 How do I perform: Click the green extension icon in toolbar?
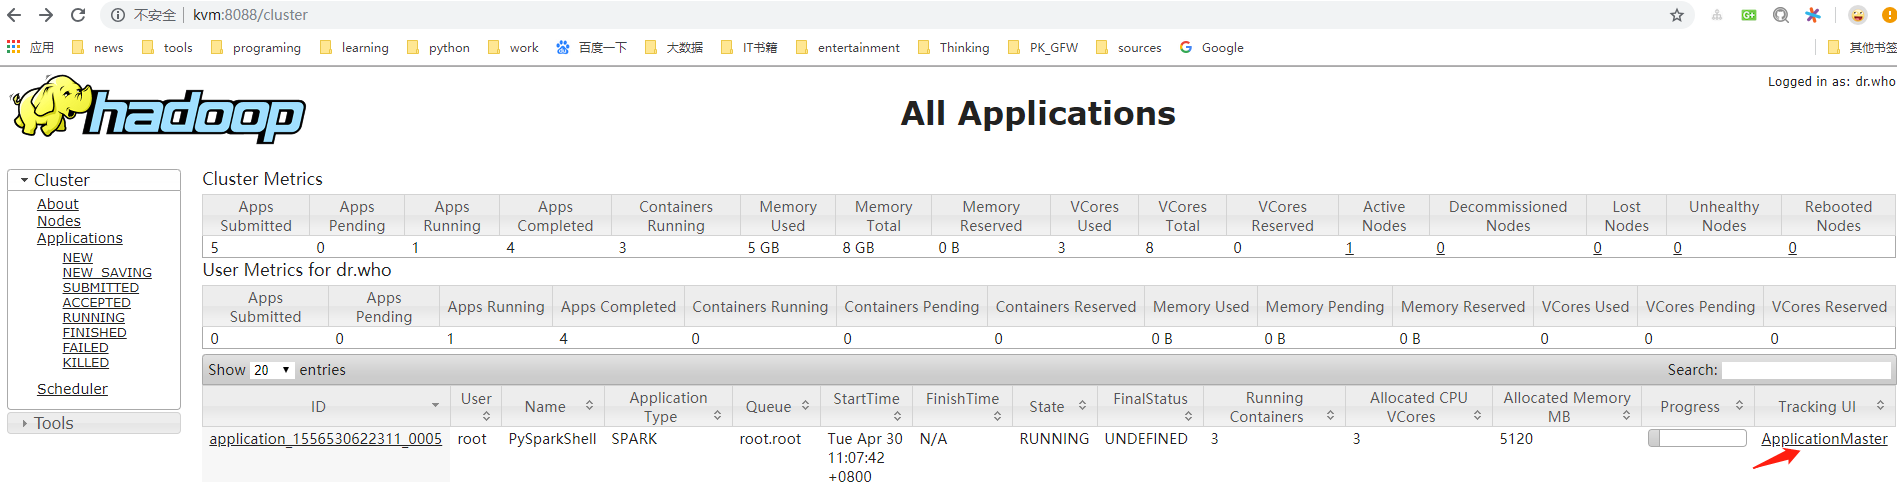(1749, 15)
